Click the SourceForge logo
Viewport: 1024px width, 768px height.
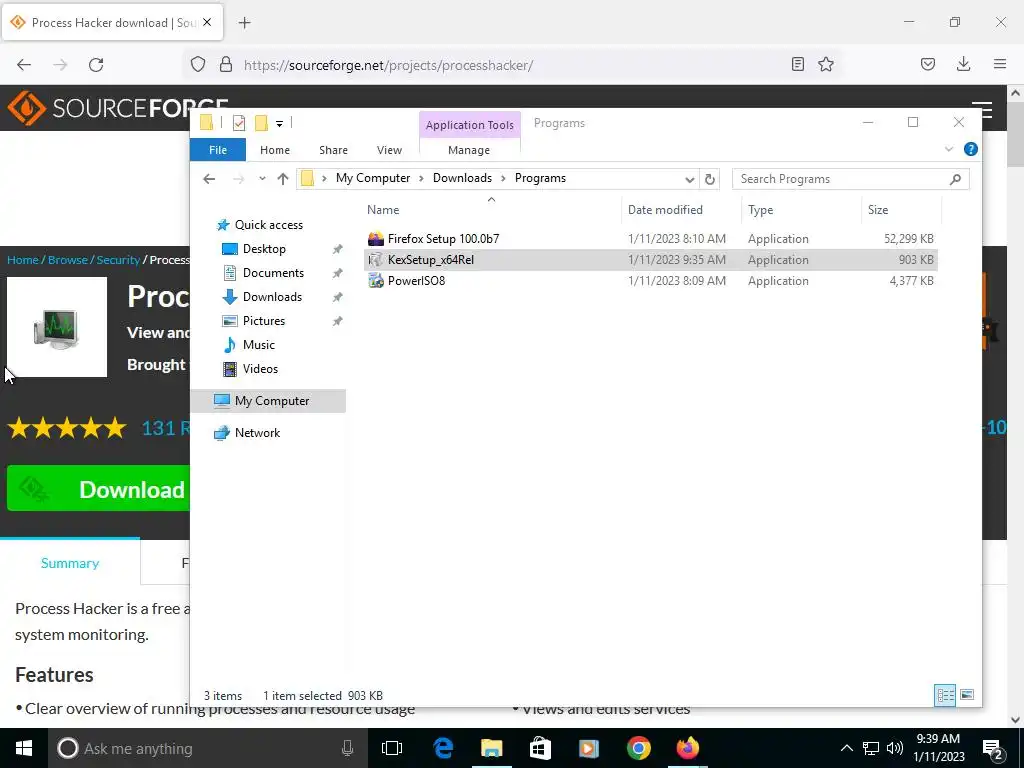pyautogui.click(x=118, y=108)
